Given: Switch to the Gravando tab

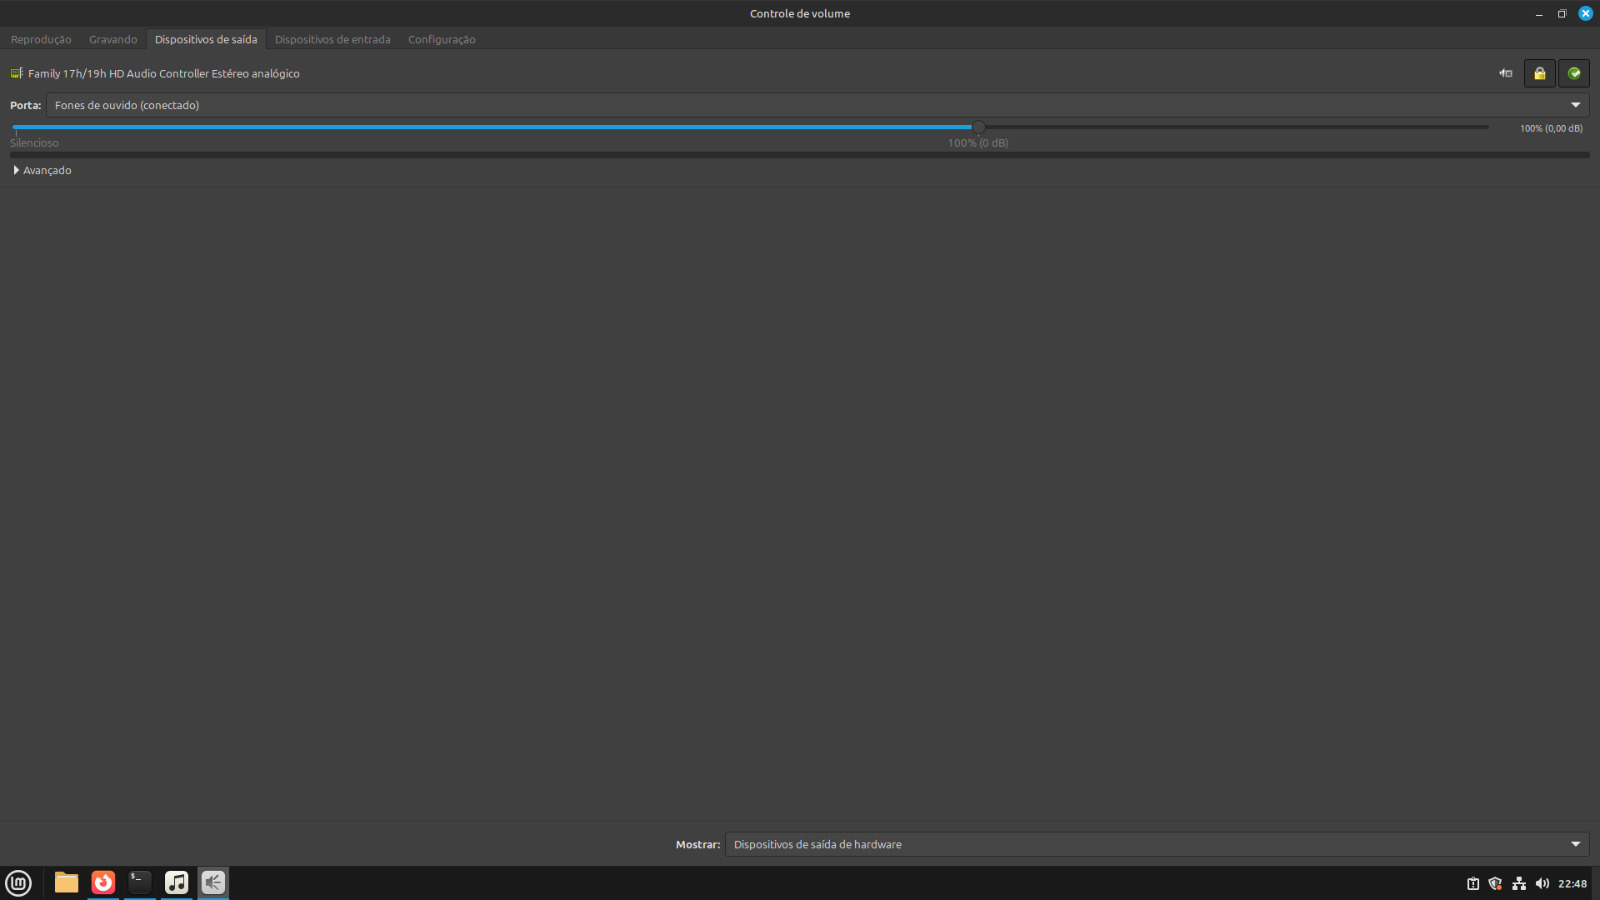Looking at the screenshot, I should [x=113, y=39].
